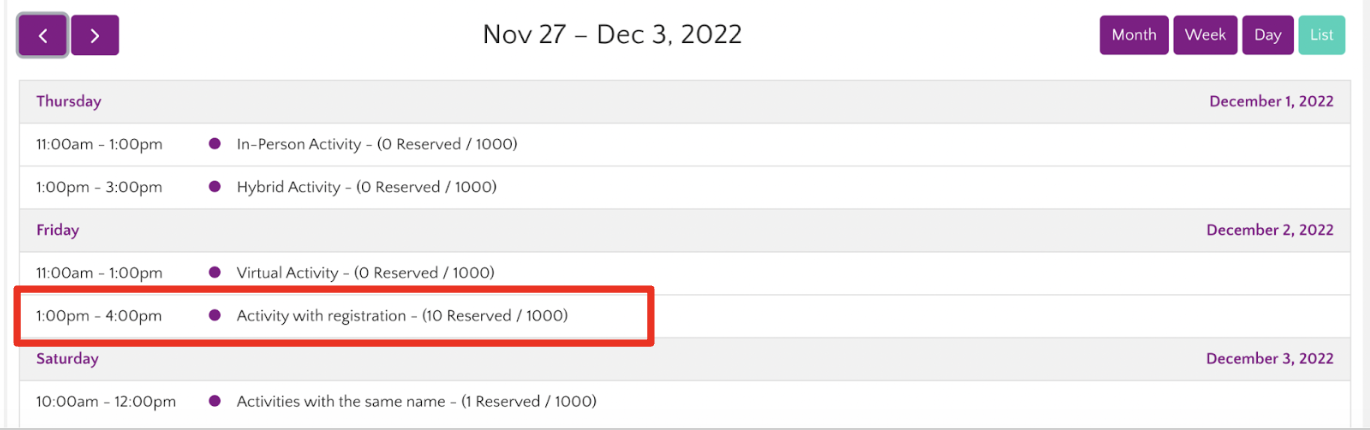
Task: Select the List view button
Action: [1321, 35]
